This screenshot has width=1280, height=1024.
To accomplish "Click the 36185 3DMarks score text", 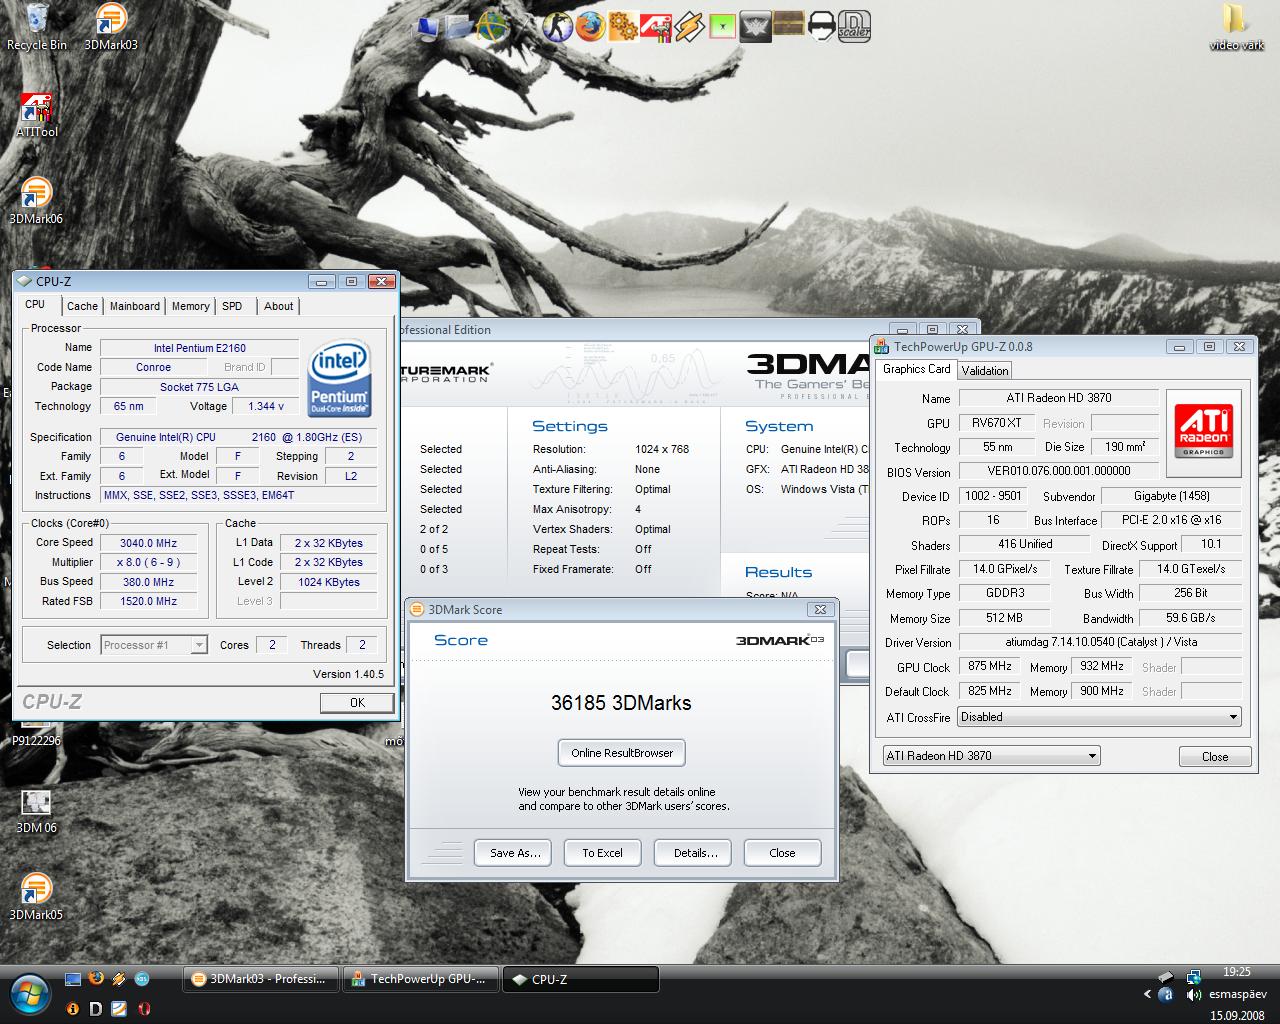I will click(x=621, y=703).
